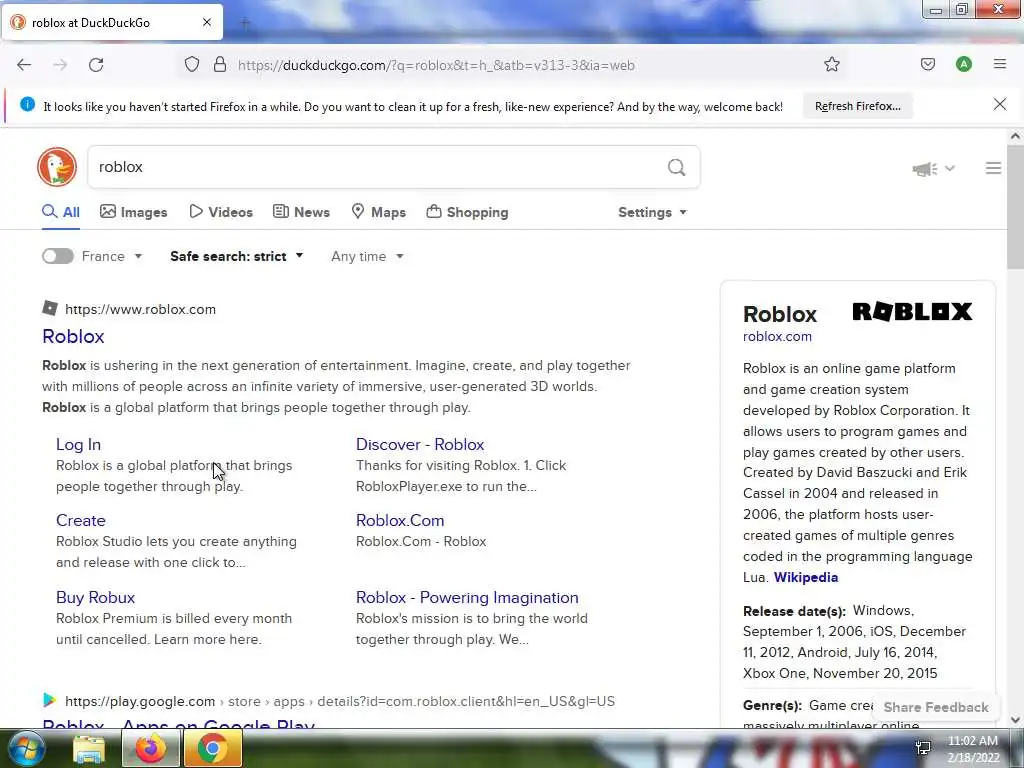Screen dimensions: 1024x768
Task: Open the DuckDuckGo side hamburger menu
Action: [993, 168]
